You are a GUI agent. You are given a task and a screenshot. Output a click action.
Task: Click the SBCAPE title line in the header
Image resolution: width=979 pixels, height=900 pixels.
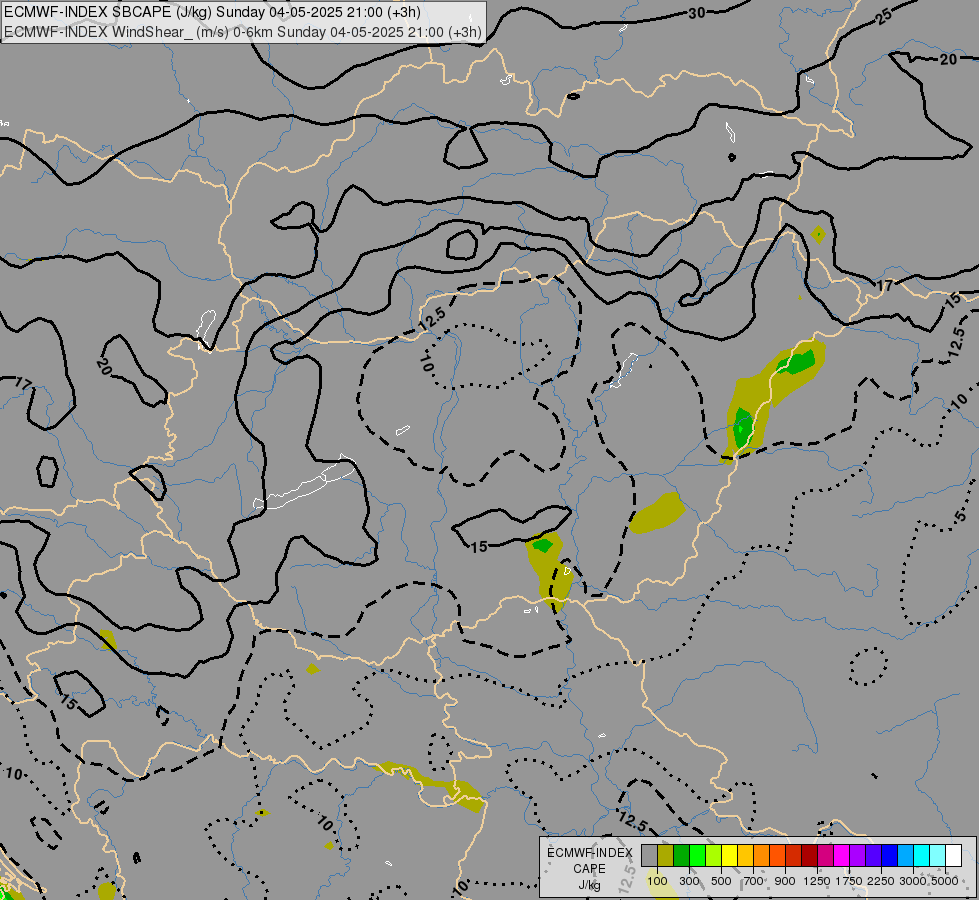pyautogui.click(x=212, y=12)
